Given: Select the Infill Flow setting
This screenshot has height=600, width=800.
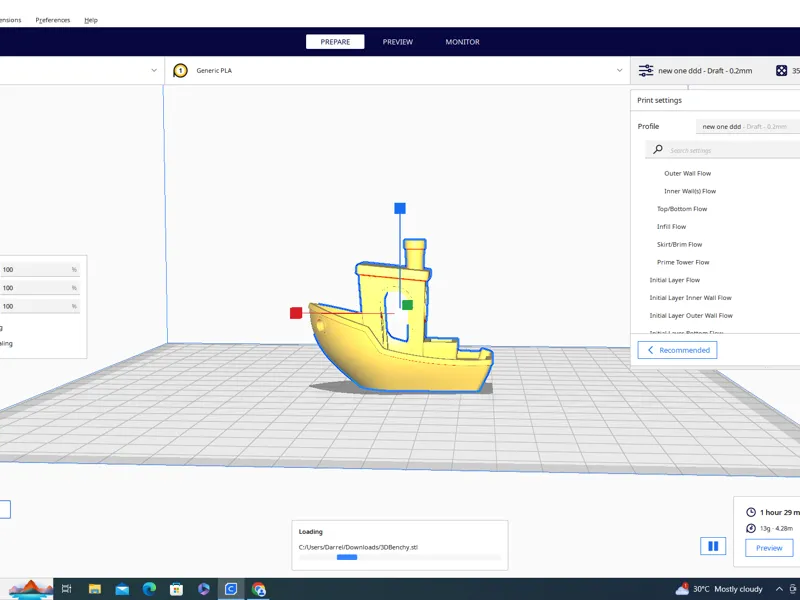Looking at the screenshot, I should tap(671, 227).
